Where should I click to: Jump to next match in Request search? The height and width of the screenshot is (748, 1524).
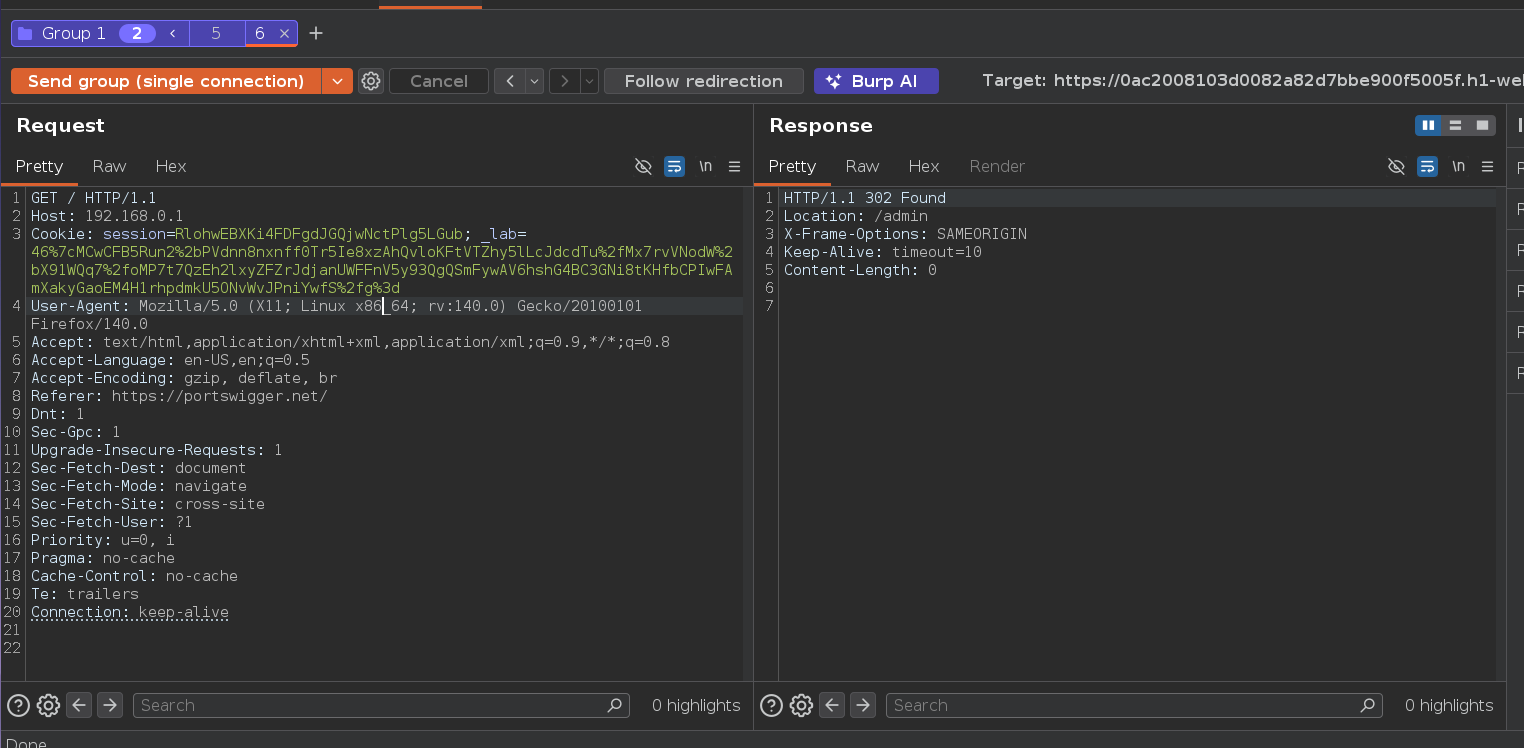[110, 705]
